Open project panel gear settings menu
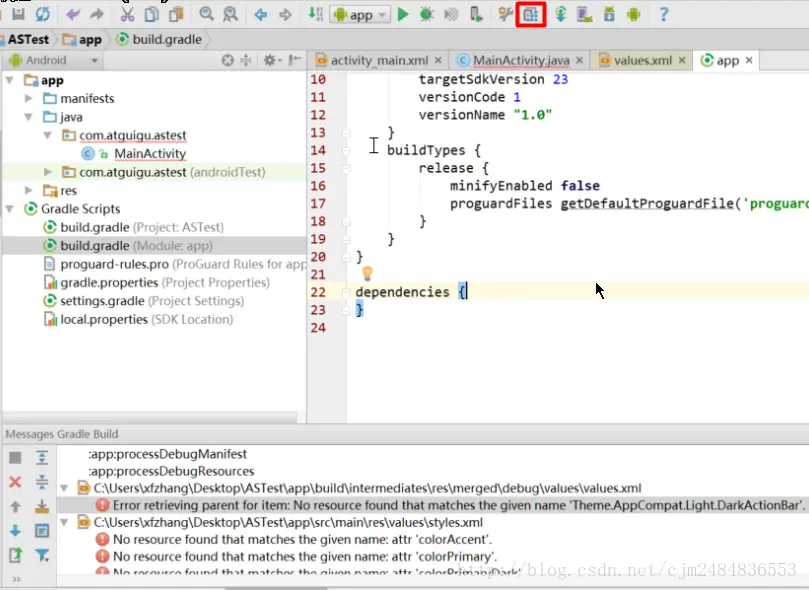The height and width of the screenshot is (590, 809). 272,60
